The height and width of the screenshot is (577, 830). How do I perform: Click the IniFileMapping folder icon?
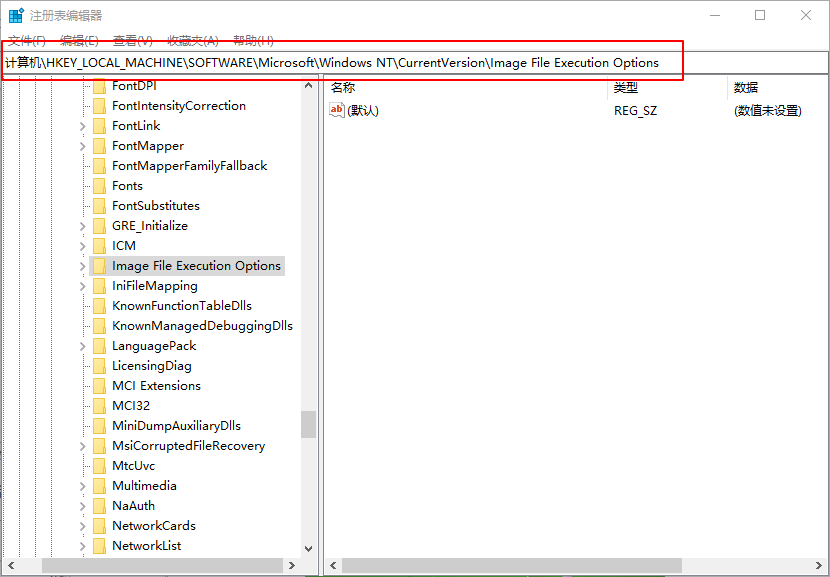coord(99,286)
